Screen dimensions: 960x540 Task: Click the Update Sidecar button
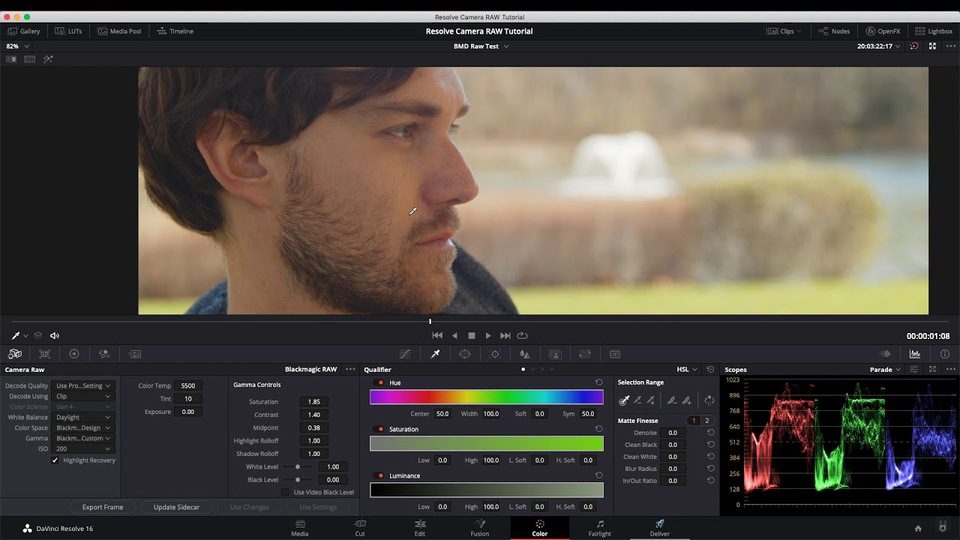(176, 507)
